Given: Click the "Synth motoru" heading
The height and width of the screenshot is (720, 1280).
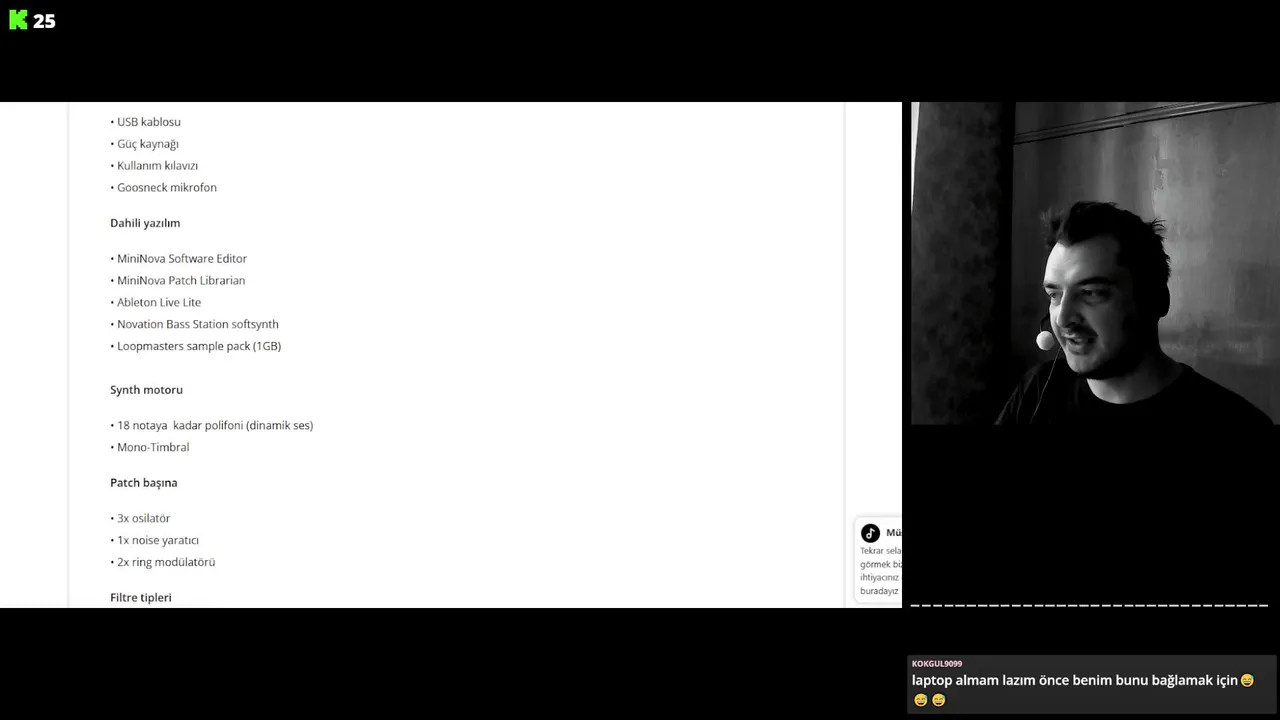Looking at the screenshot, I should tap(146, 390).
